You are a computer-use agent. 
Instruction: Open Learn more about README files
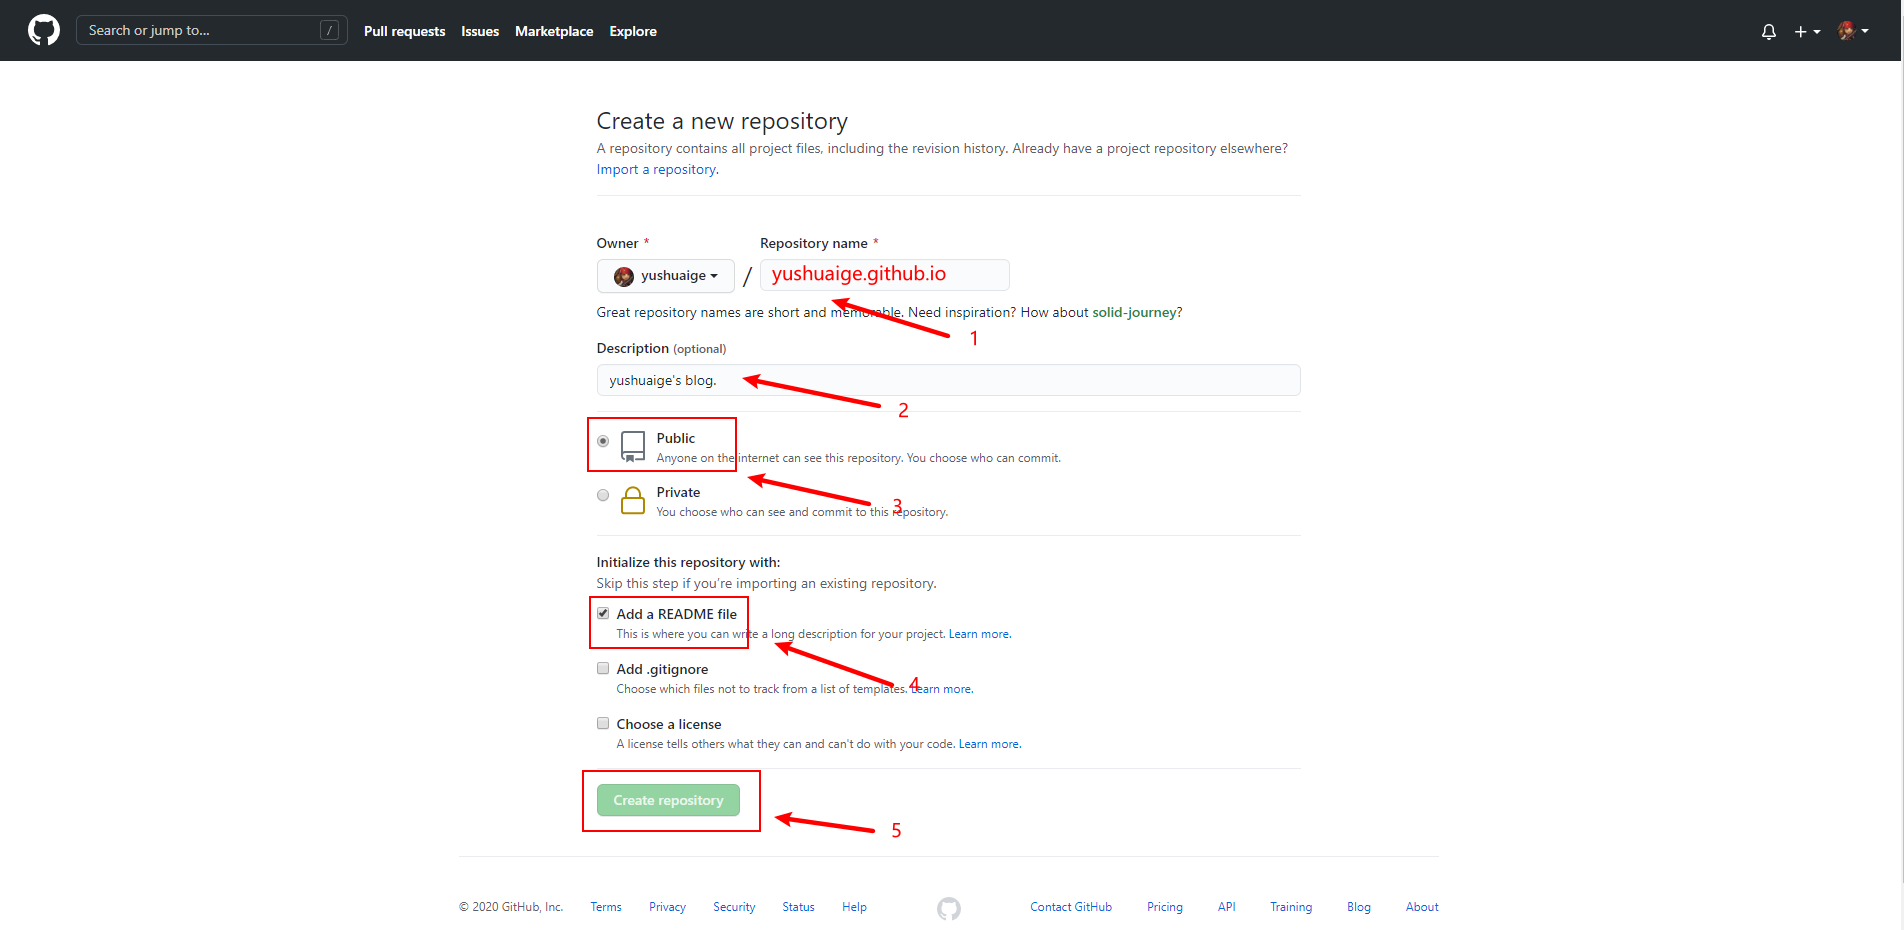point(980,634)
